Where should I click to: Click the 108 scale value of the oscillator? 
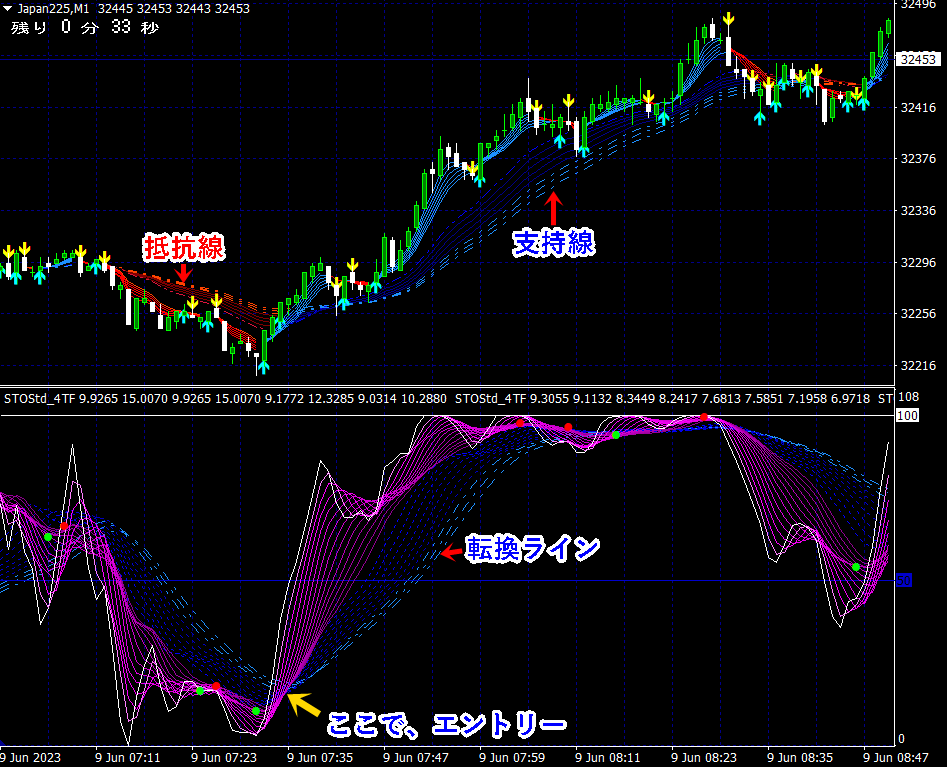click(x=908, y=397)
